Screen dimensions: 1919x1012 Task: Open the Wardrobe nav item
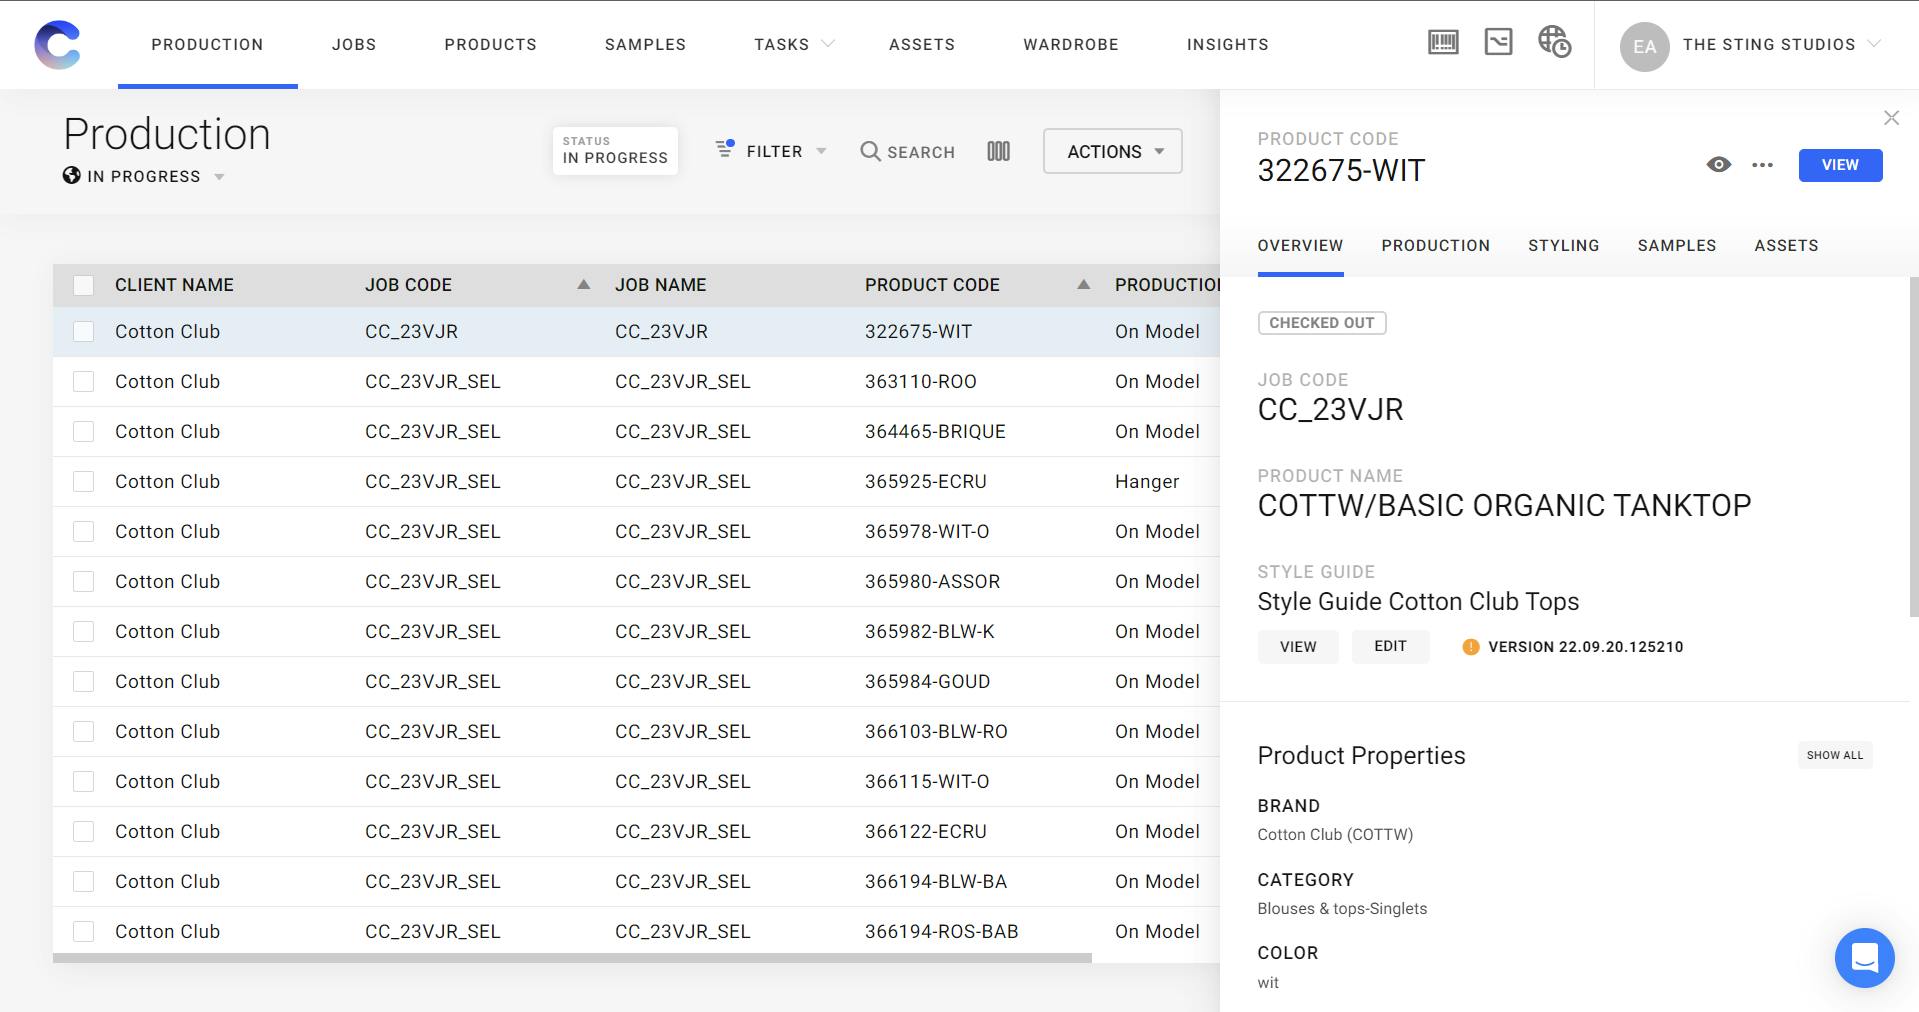click(x=1070, y=44)
